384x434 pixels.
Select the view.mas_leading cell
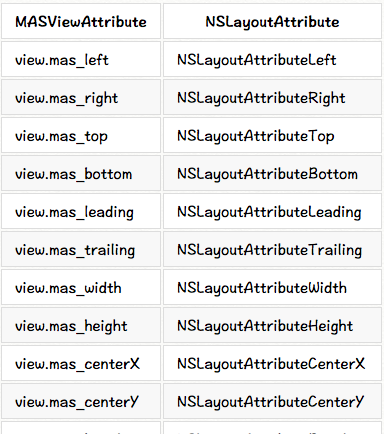click(81, 211)
